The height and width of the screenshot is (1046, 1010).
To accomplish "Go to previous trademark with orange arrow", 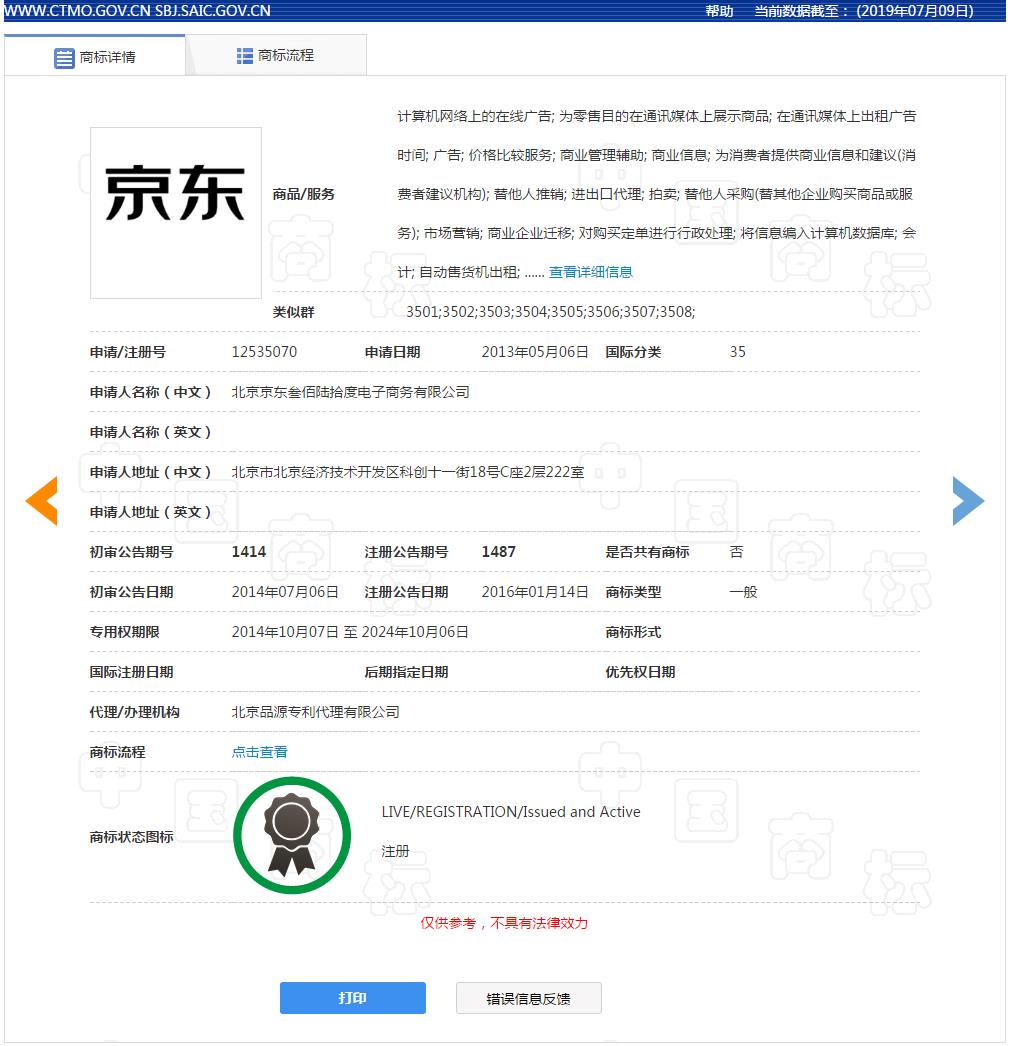I will 41,501.
